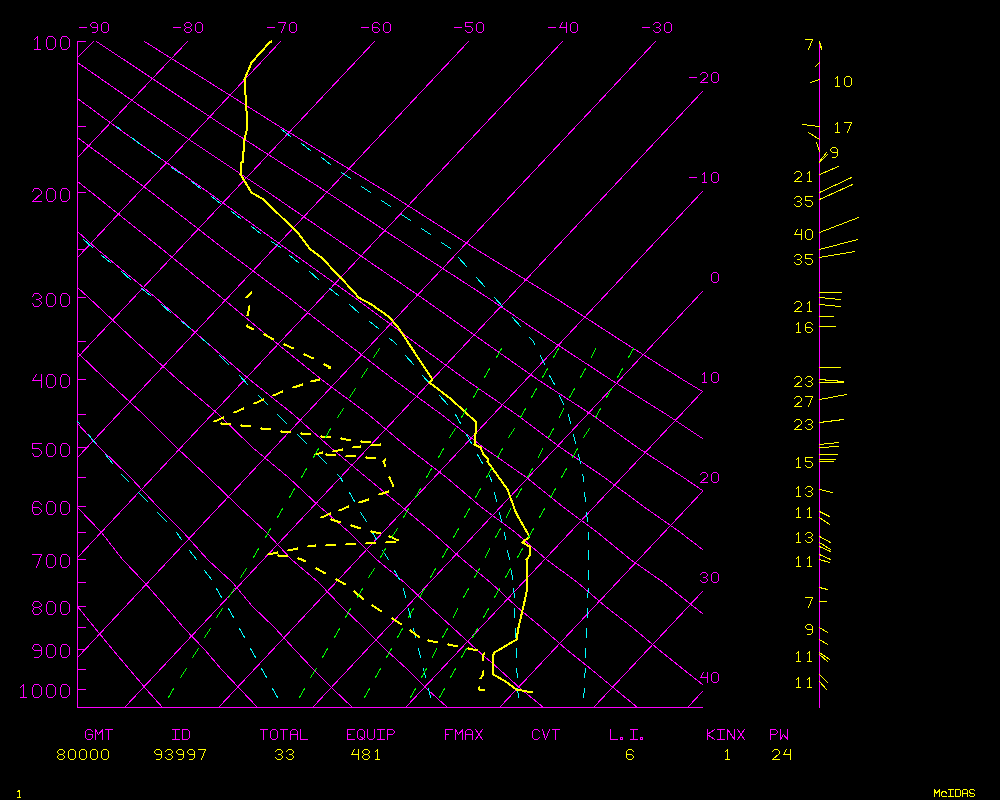This screenshot has width=1000, height=800.
Task: Select the 1000 pressure level label
Action: point(46,691)
